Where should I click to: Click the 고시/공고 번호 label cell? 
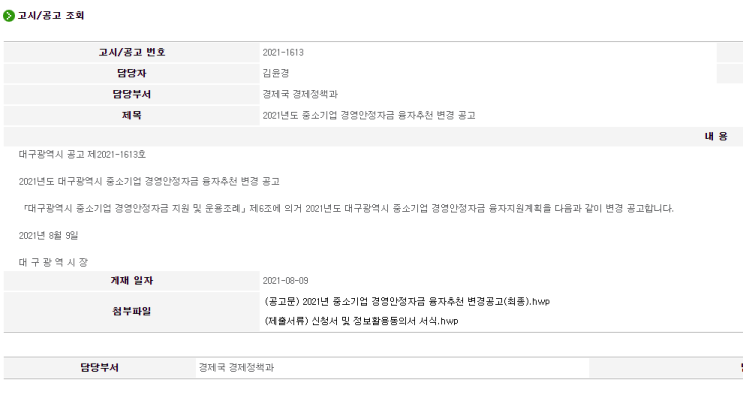[x=132, y=52]
